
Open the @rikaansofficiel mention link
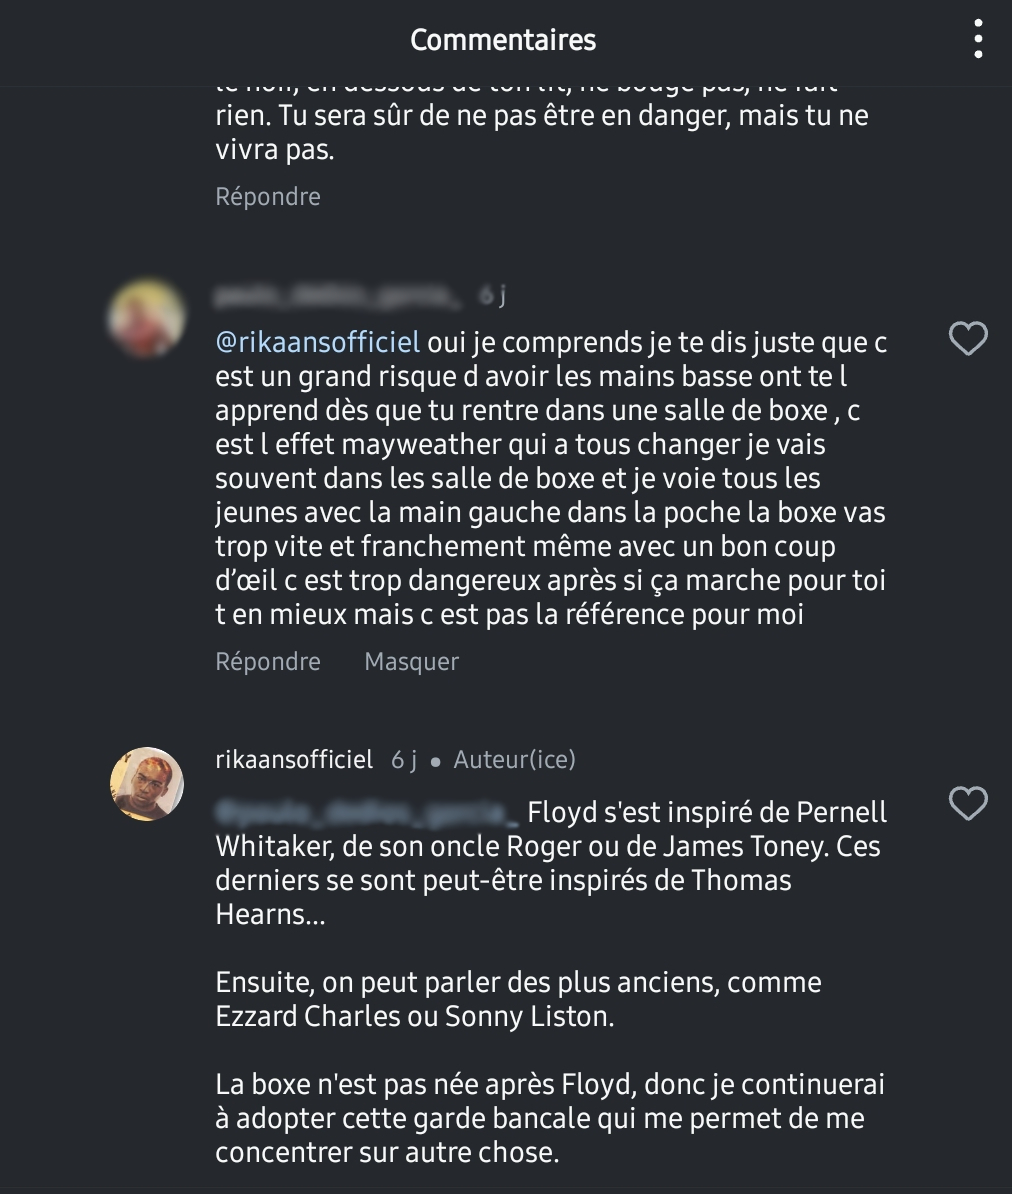point(317,342)
